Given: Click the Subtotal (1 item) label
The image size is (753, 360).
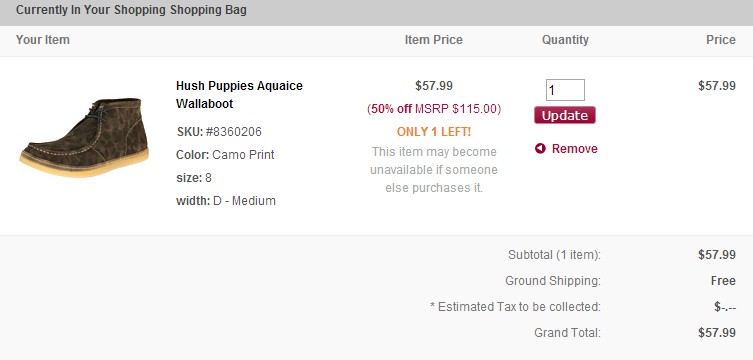Looking at the screenshot, I should tap(555, 255).
